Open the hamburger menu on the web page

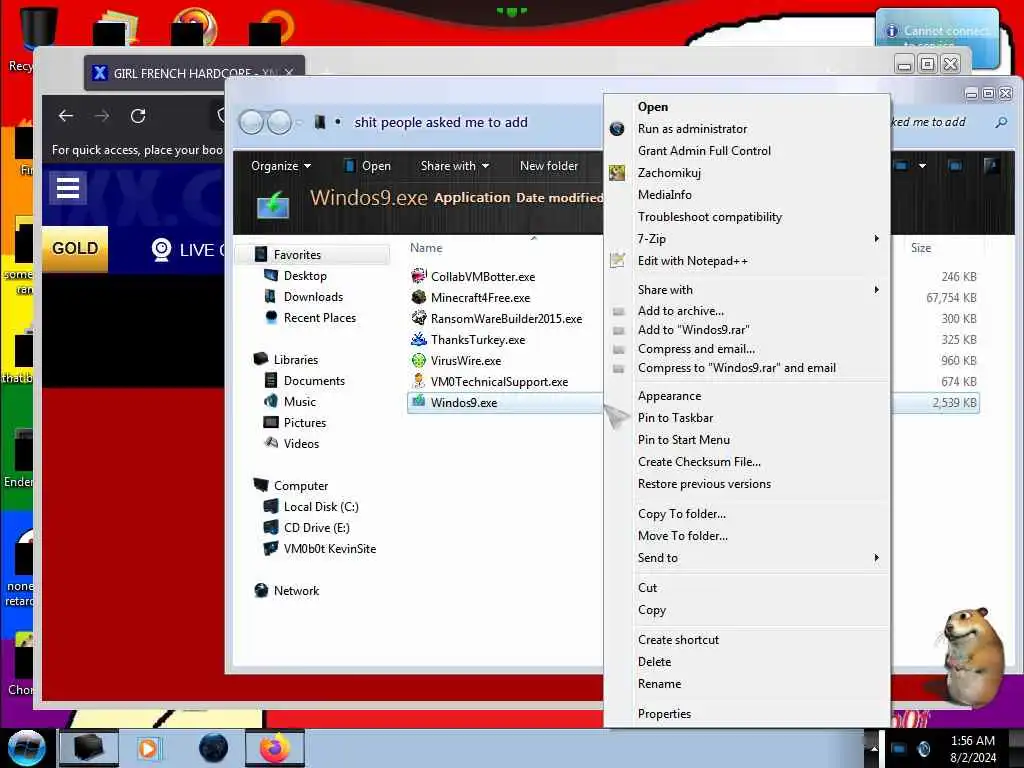68,188
